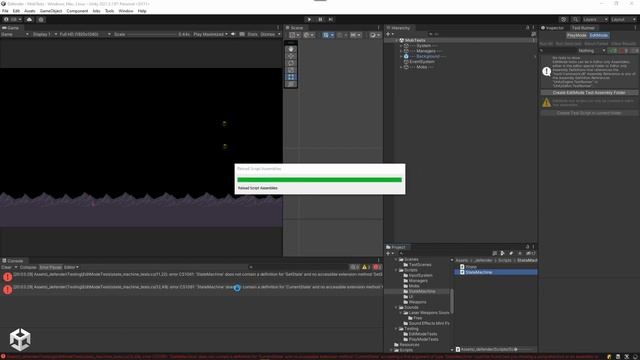Open the global Search magnifier icon
This screenshot has width=640, height=360.
[575, 19]
